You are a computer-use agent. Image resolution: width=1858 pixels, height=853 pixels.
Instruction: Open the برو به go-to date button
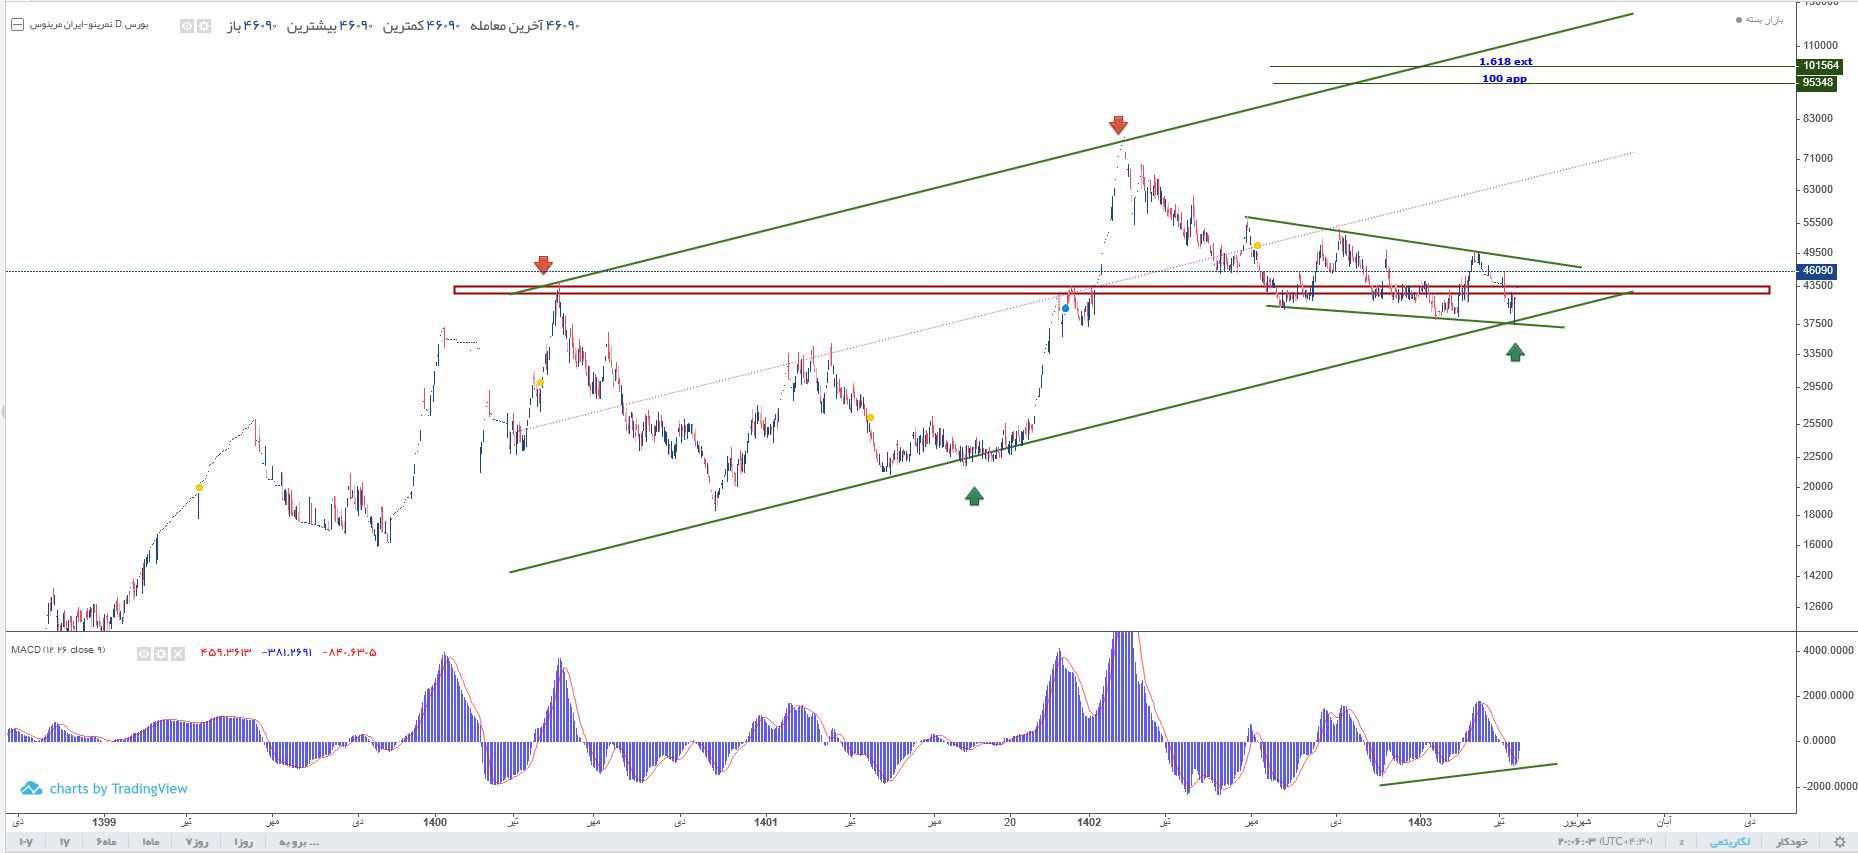coord(298,842)
